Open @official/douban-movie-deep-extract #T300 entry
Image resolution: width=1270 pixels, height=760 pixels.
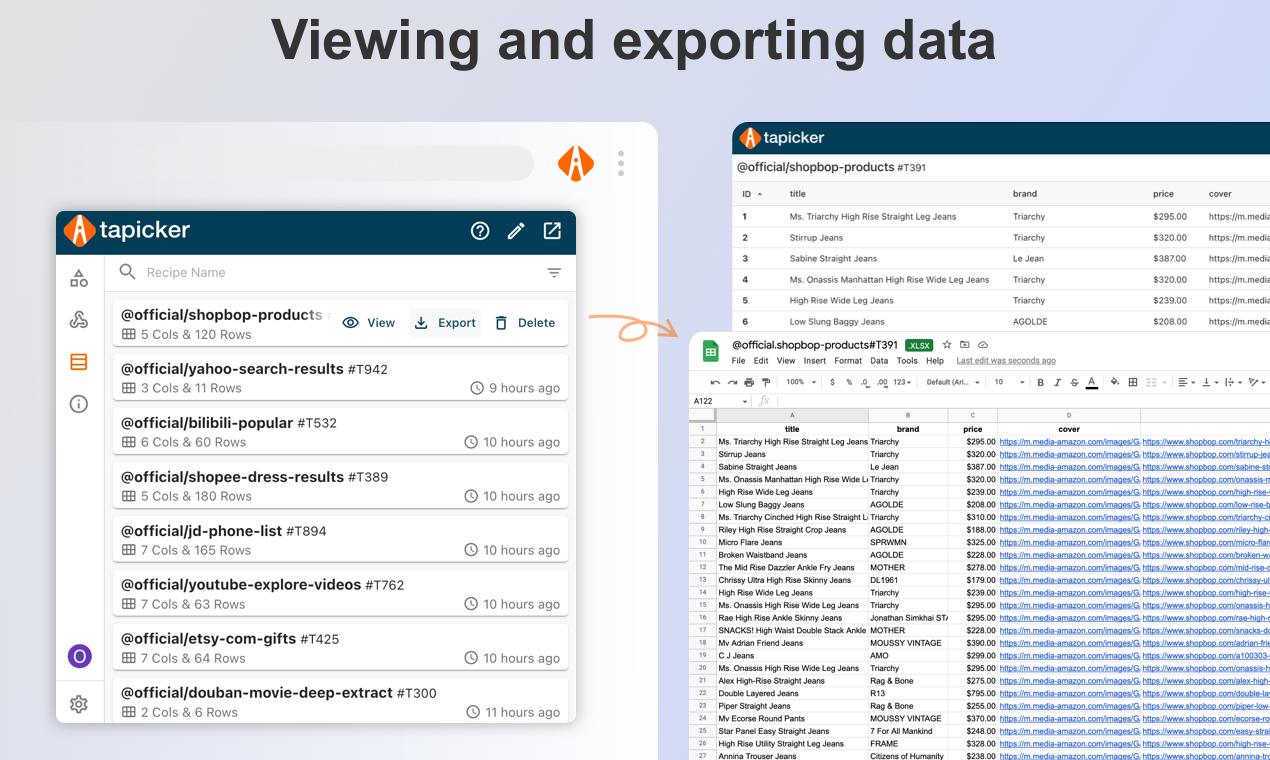click(340, 700)
